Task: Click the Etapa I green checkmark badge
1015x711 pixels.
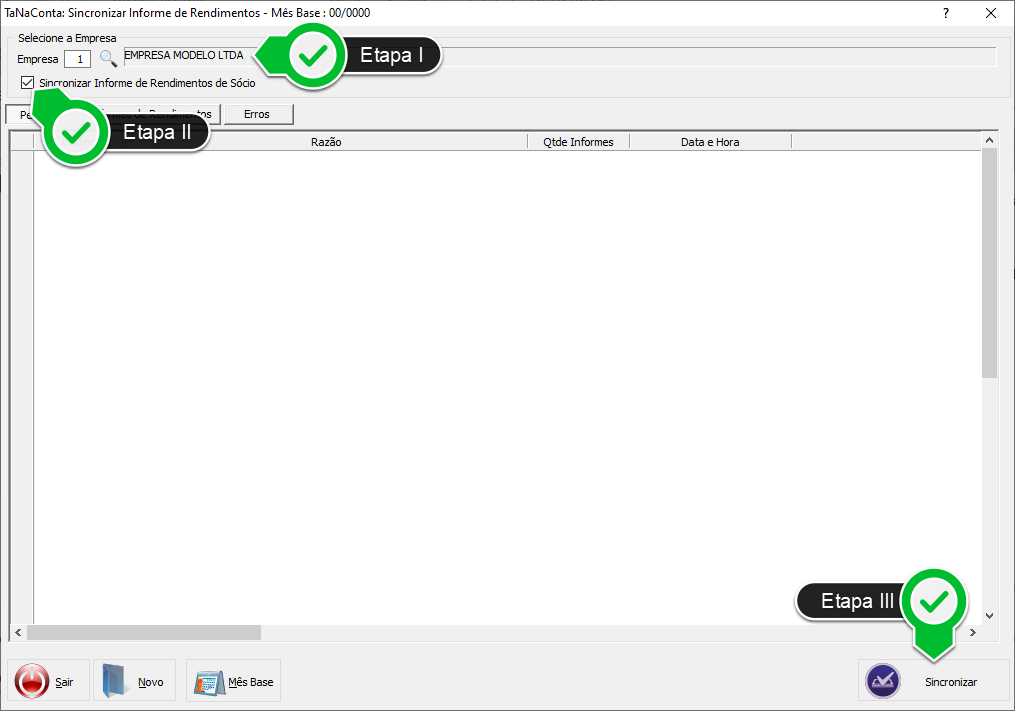Action: pos(316,56)
